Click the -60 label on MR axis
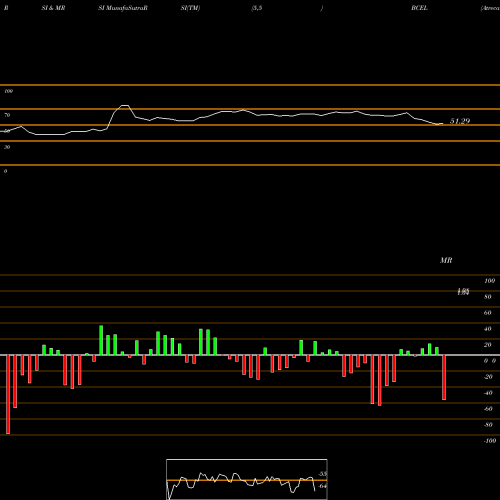The height and width of the screenshot is (500, 500). pyautogui.click(x=488, y=409)
